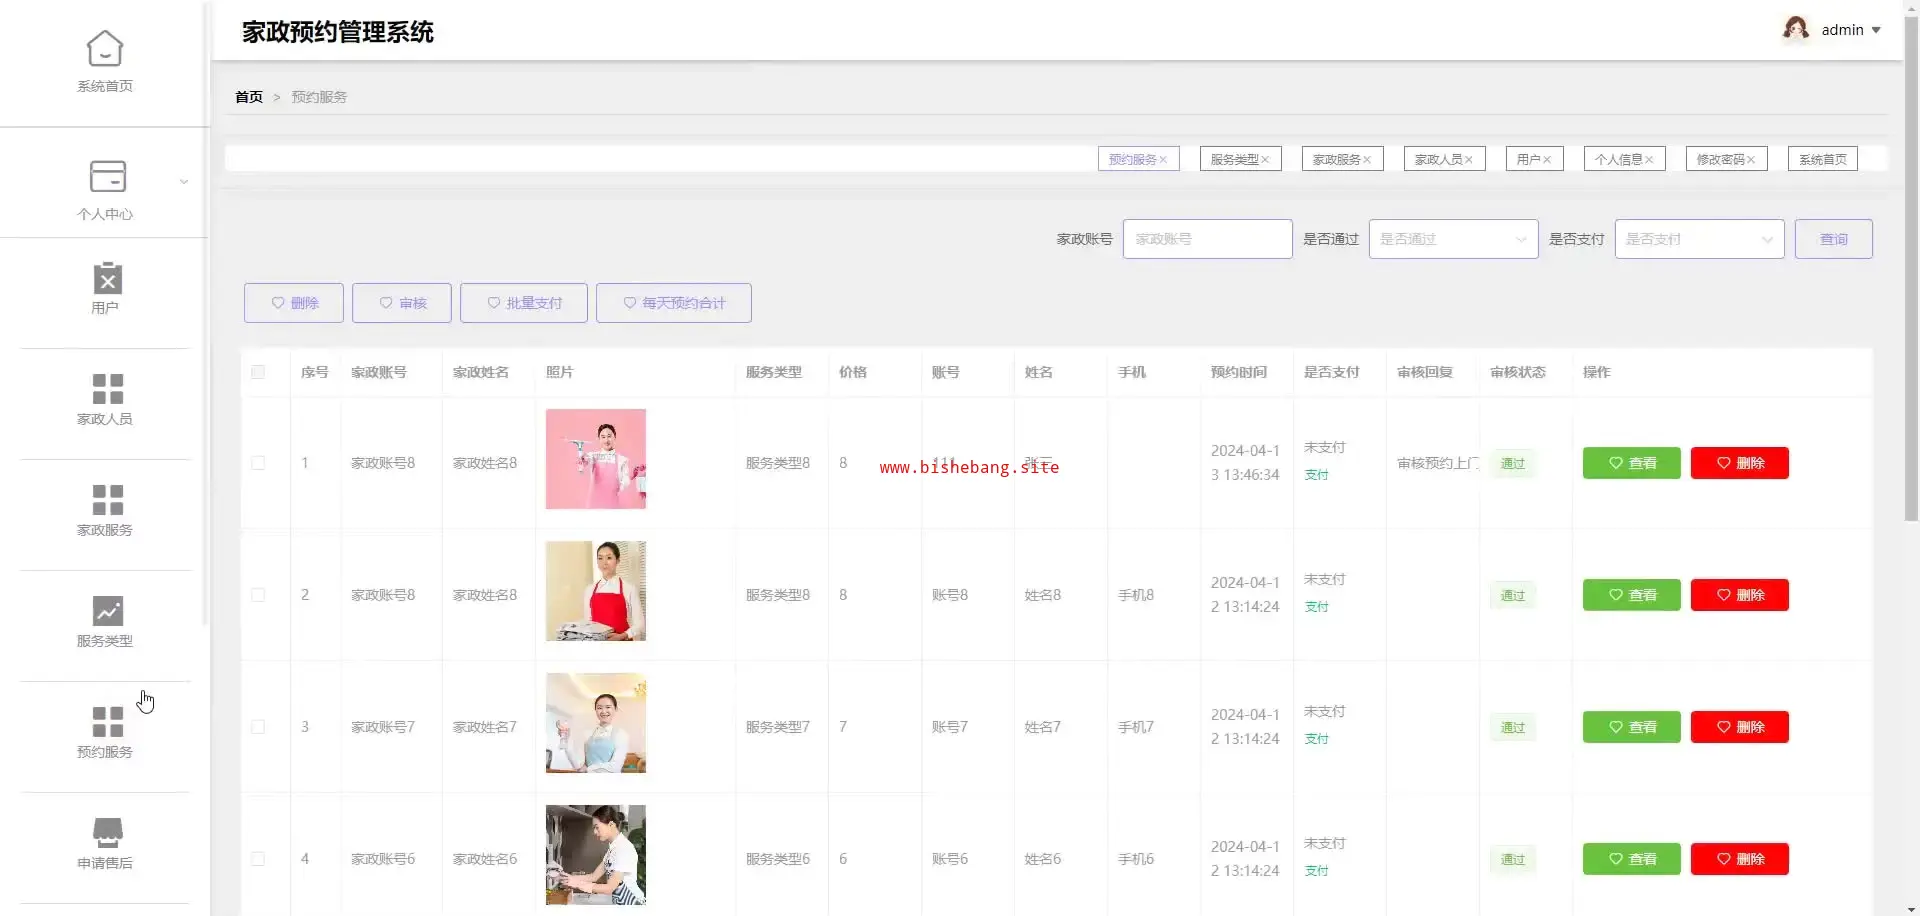Viewport: 1920px width, 916px height.
Task: Open the 是否支付 dropdown filter
Action: [x=1699, y=239]
